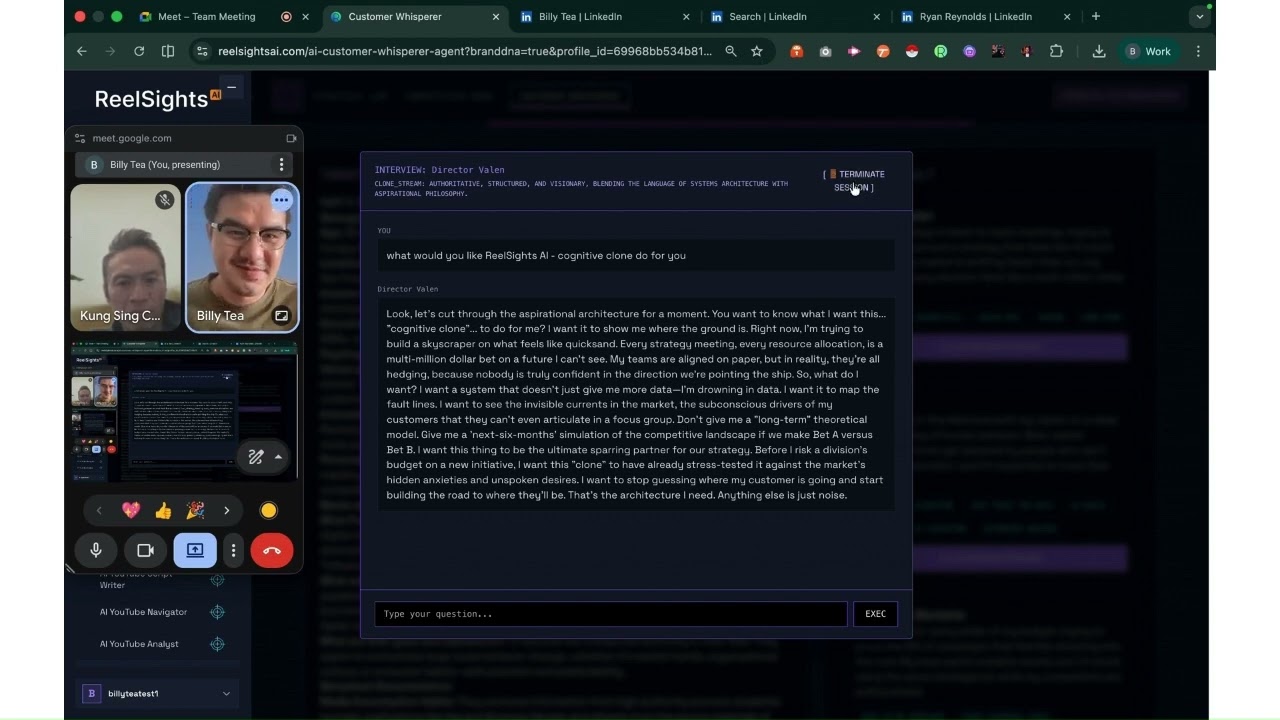Click the Pokeball extension icon
This screenshot has height=720, width=1280.
pyautogui.click(x=911, y=51)
